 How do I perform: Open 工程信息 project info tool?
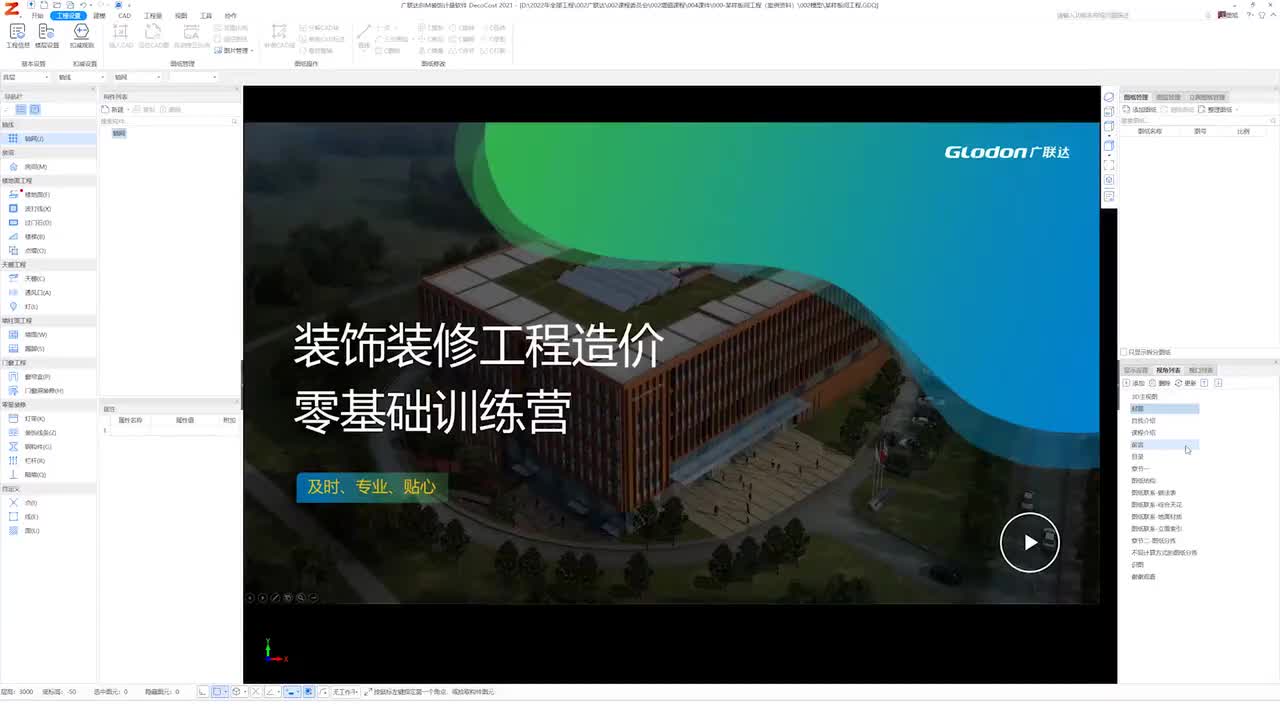pos(17,36)
